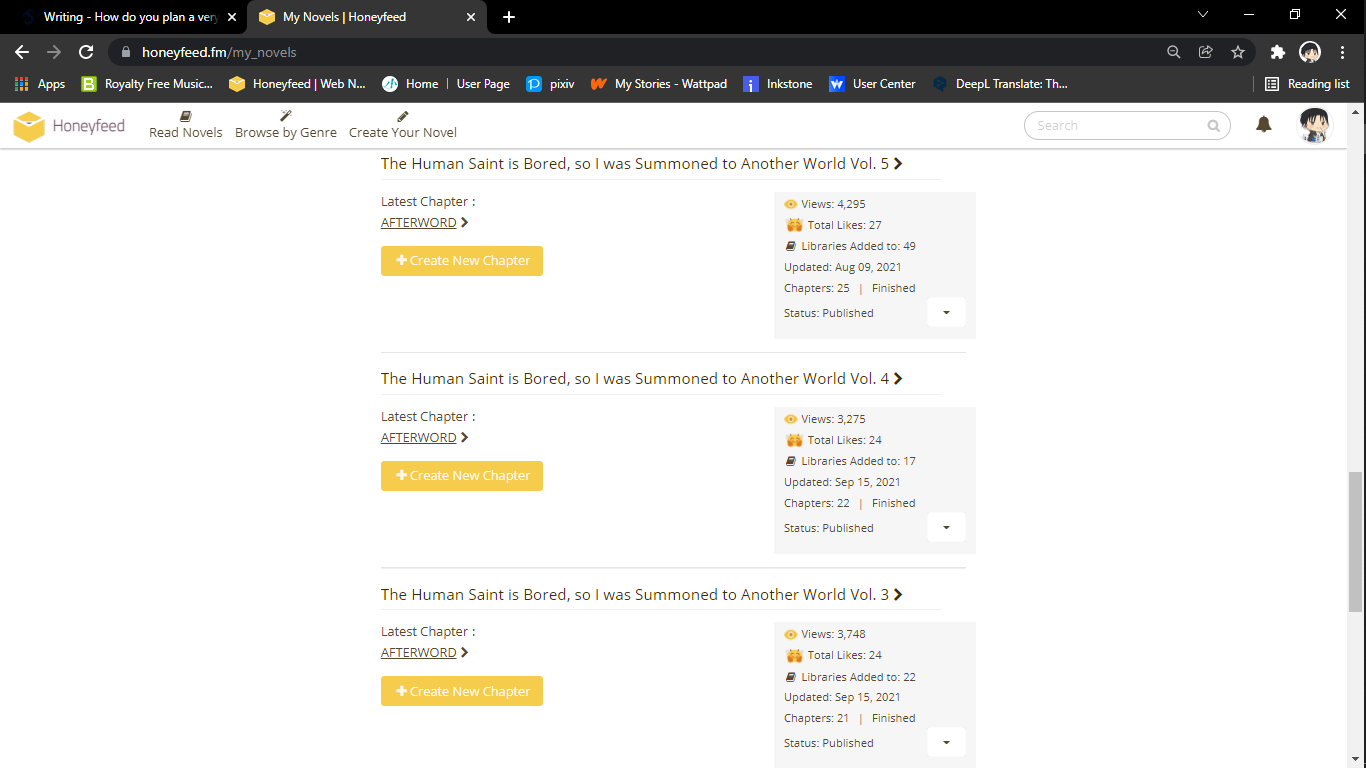1366x768 pixels.
Task: Open the Chrome extensions puzzle icon
Action: pos(1277,52)
